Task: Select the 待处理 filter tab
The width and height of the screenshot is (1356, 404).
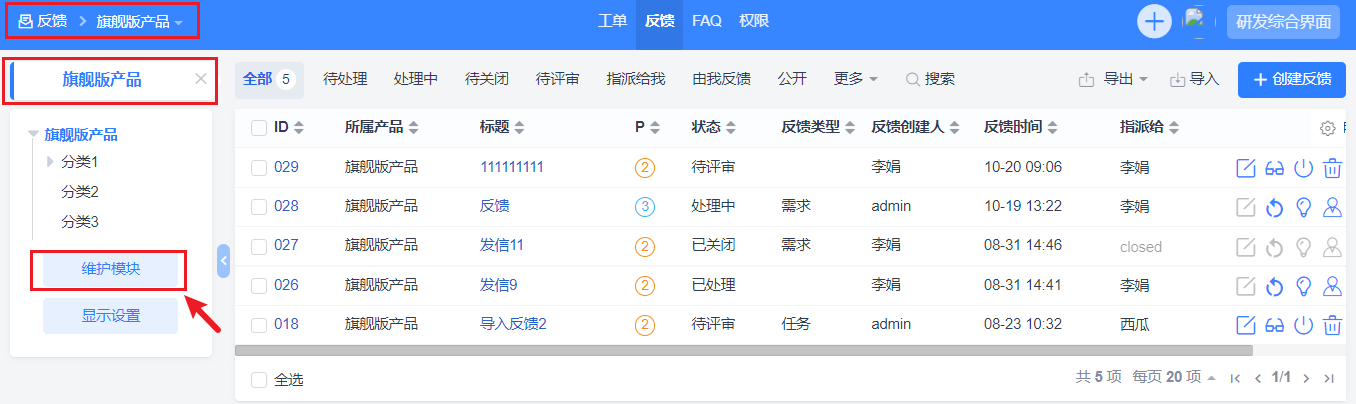Action: 345,79
